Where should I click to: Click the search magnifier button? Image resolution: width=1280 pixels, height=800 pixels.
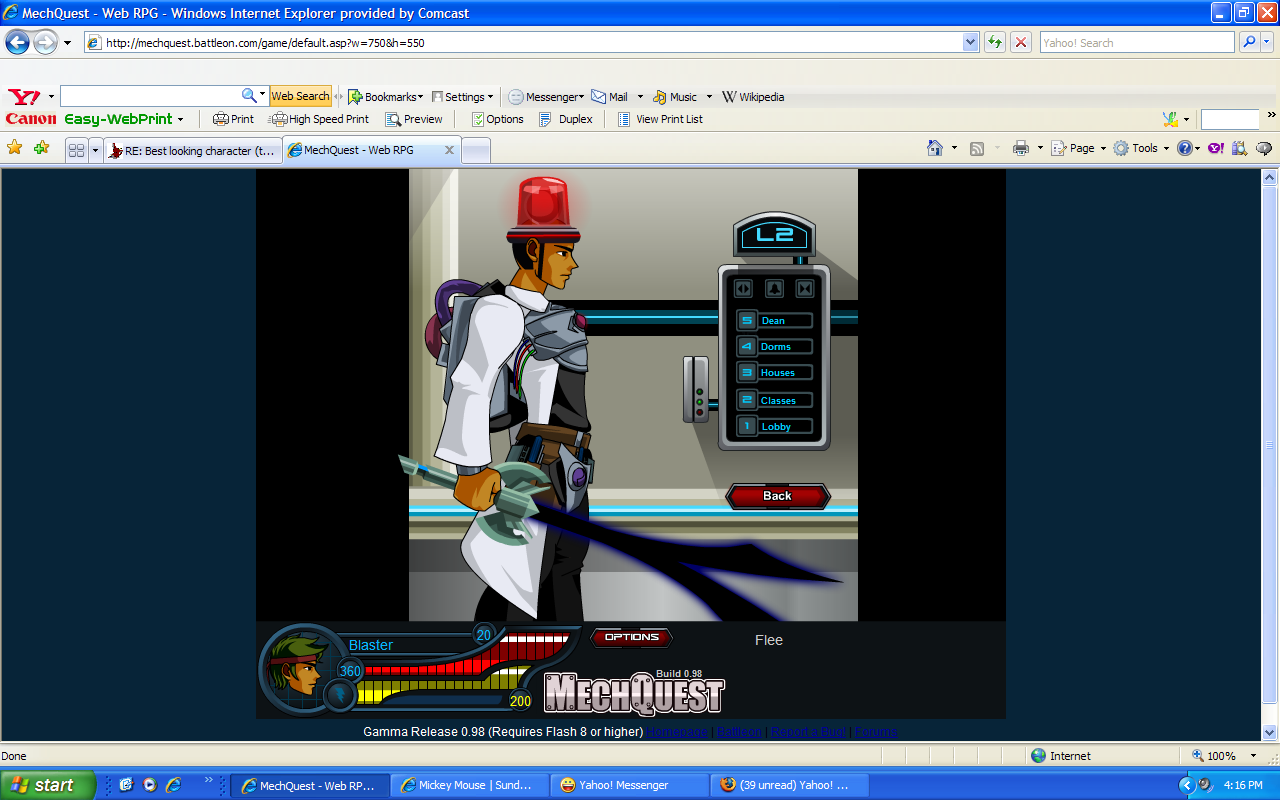1249,42
